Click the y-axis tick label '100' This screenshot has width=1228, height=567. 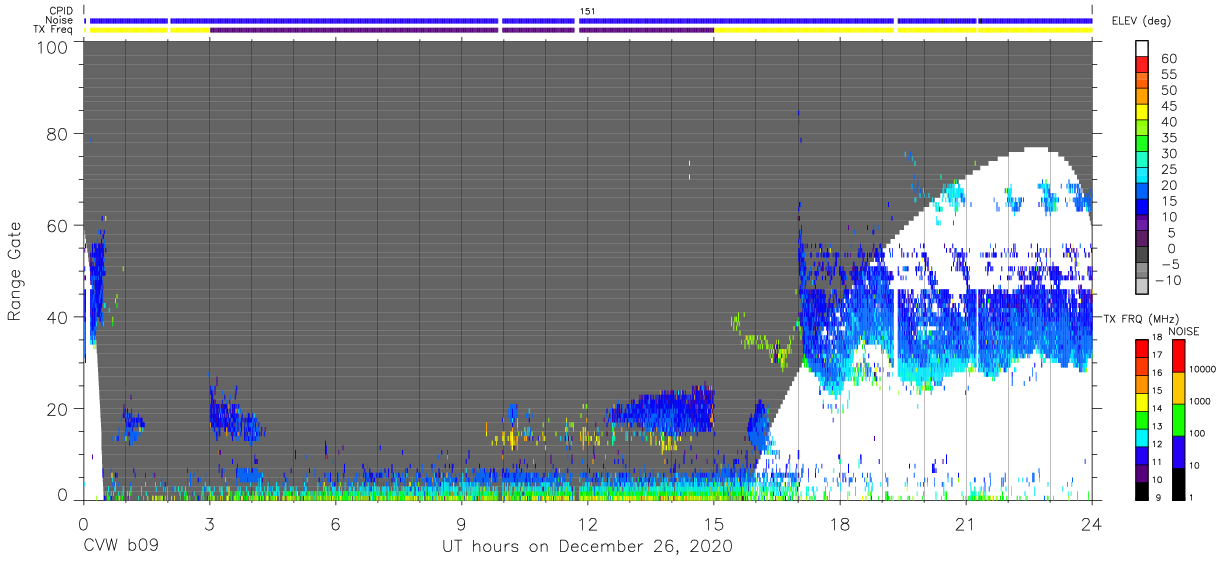click(x=53, y=47)
